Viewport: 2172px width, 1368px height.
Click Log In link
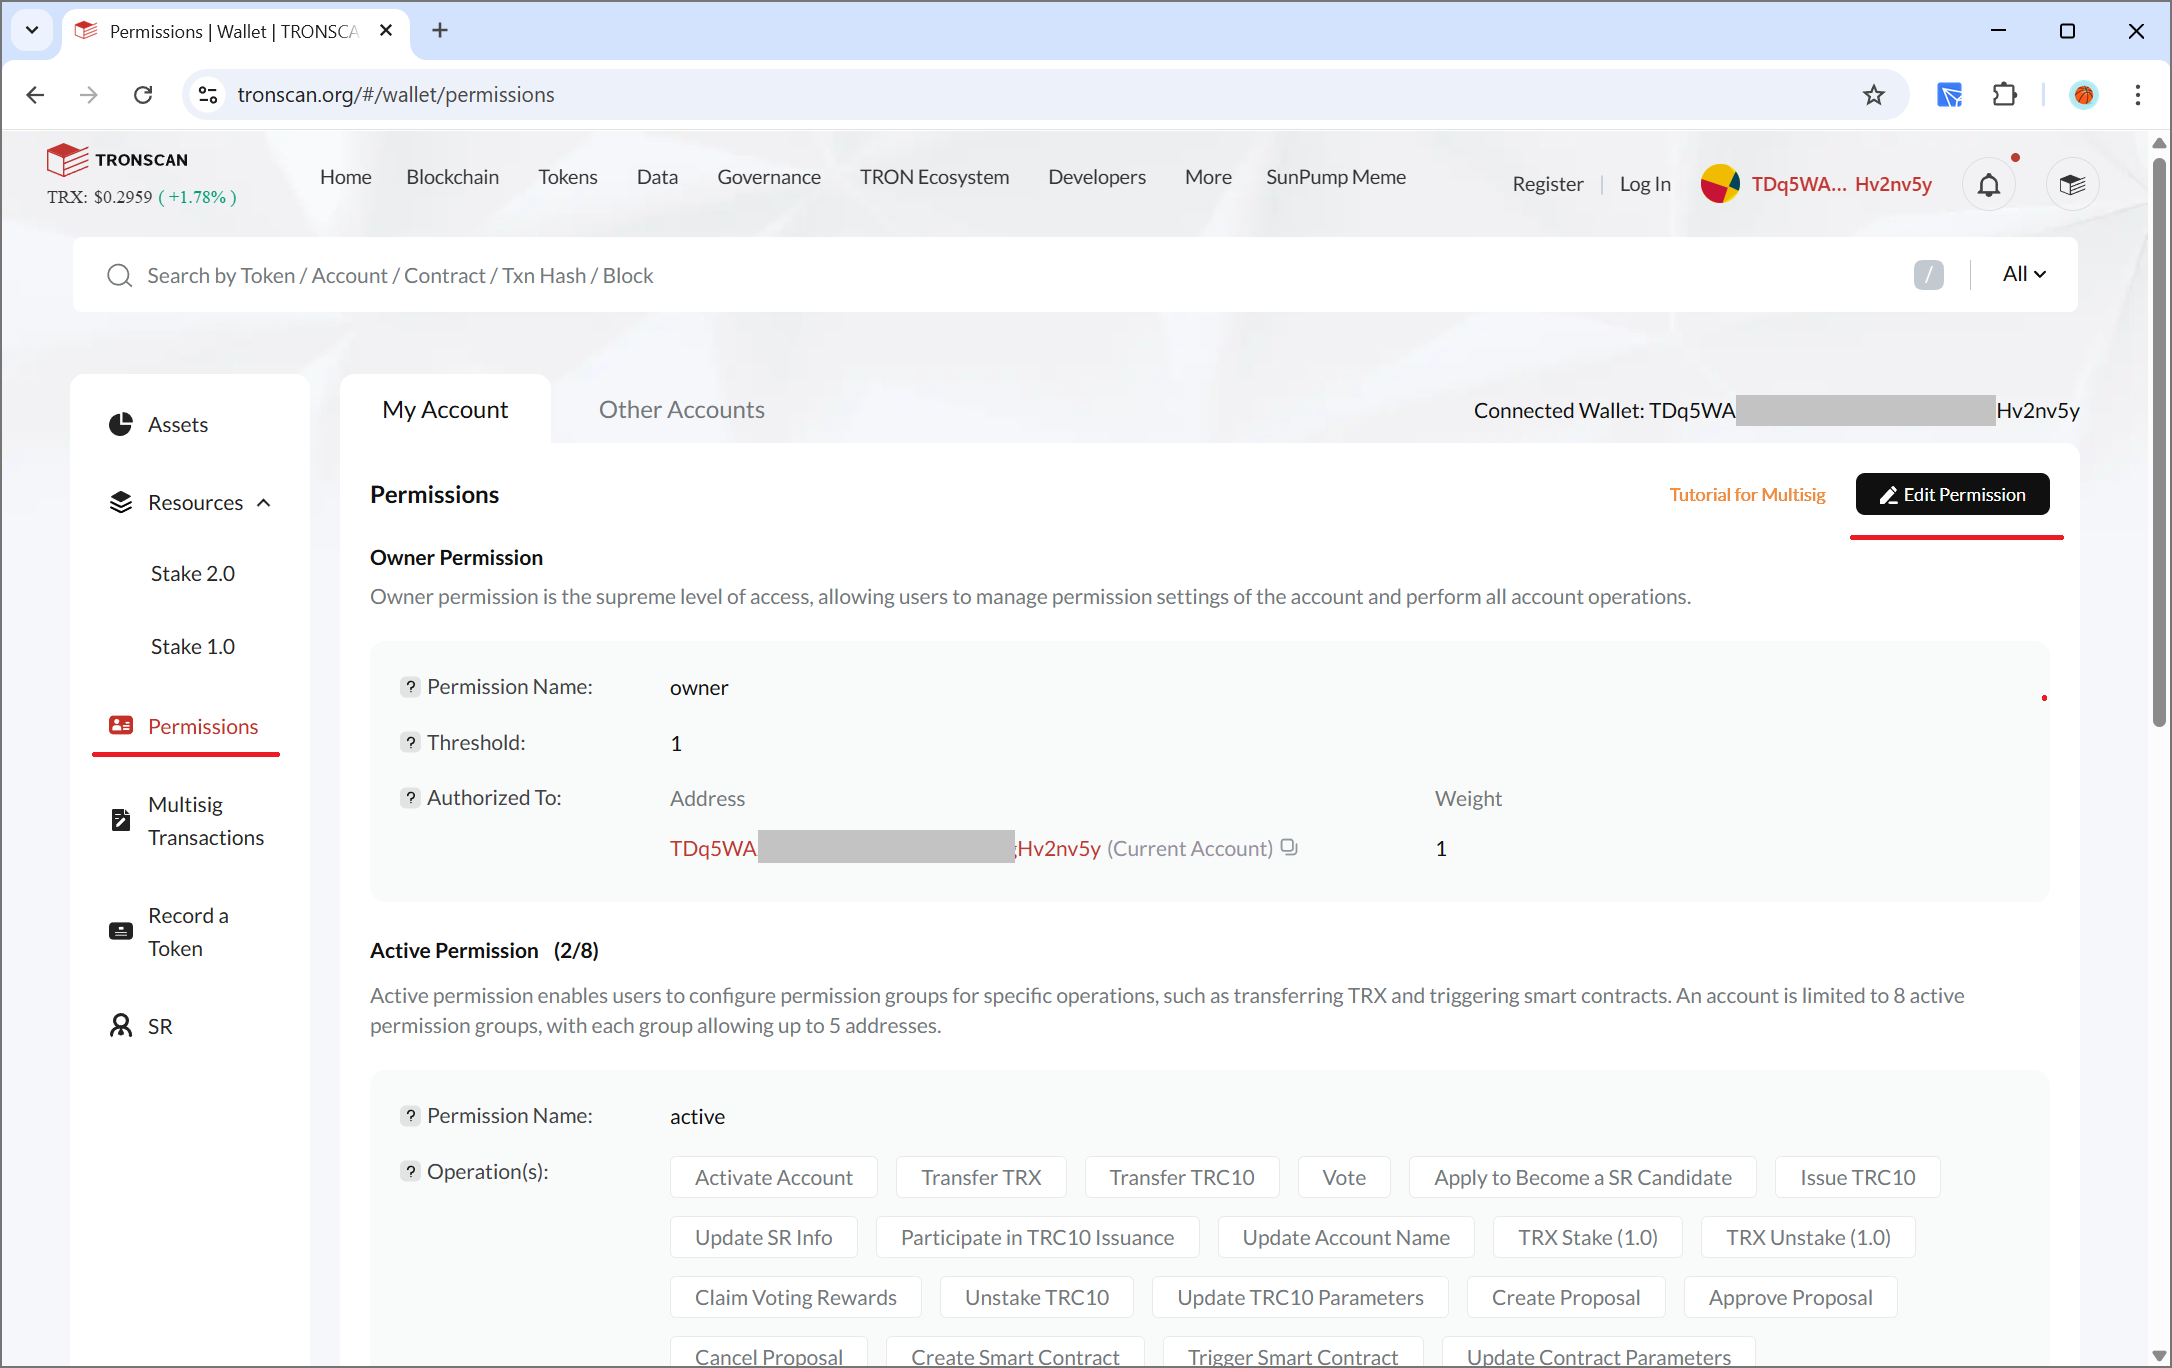(x=1645, y=184)
